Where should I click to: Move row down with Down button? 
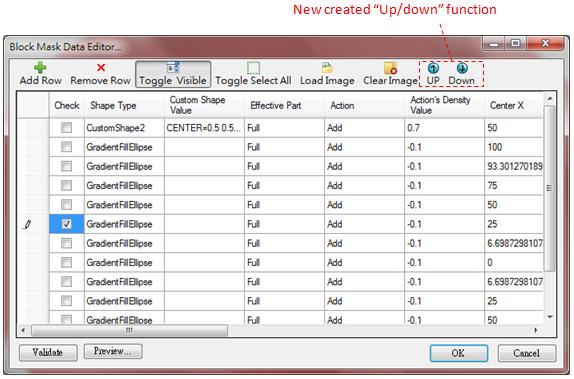click(x=462, y=74)
